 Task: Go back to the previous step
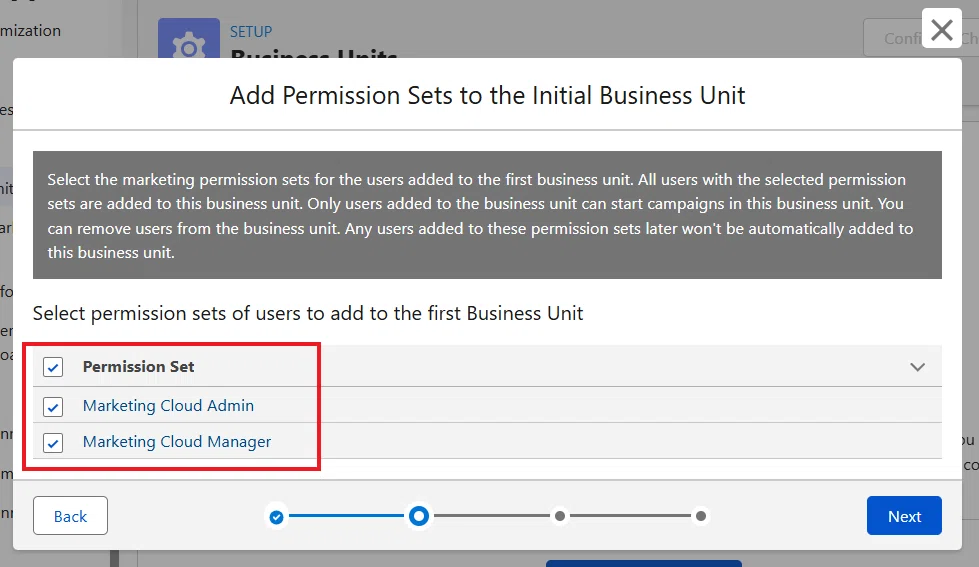click(71, 516)
